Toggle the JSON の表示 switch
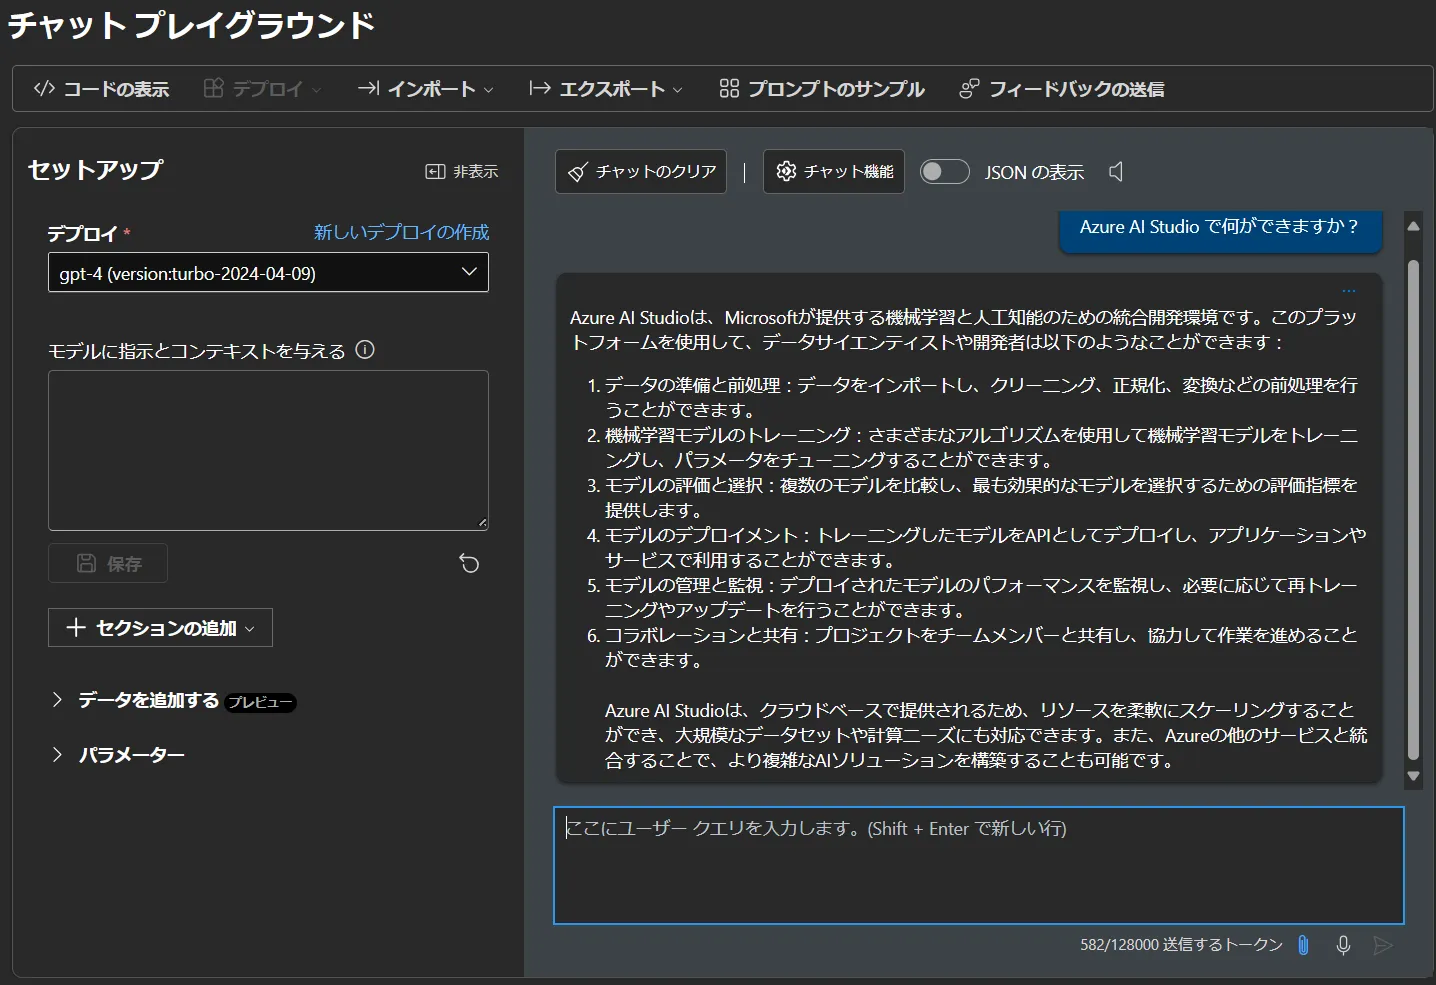The height and width of the screenshot is (985, 1436). [944, 172]
